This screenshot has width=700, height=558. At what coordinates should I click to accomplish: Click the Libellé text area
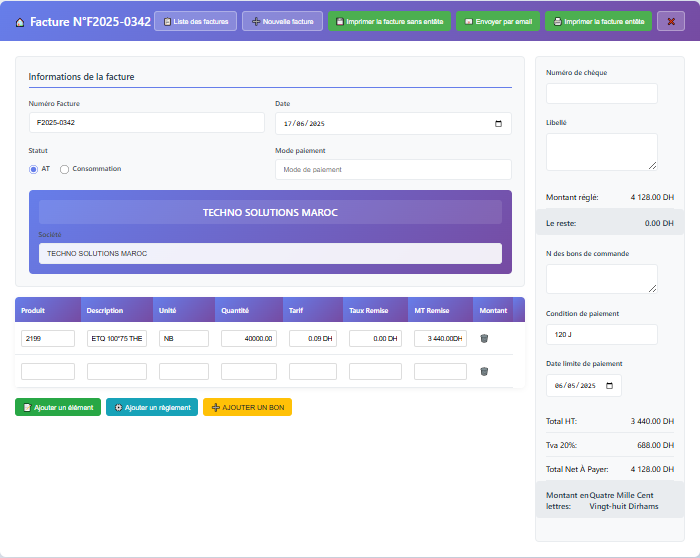601,152
